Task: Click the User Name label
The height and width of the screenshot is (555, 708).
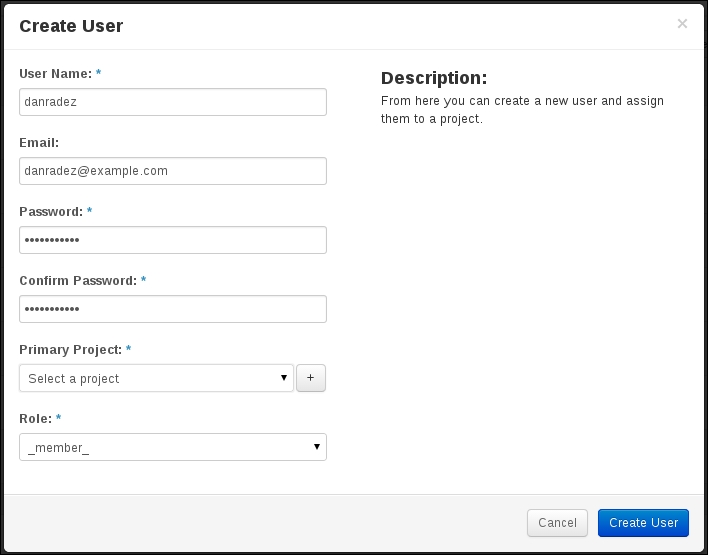Action: pyautogui.click(x=56, y=74)
